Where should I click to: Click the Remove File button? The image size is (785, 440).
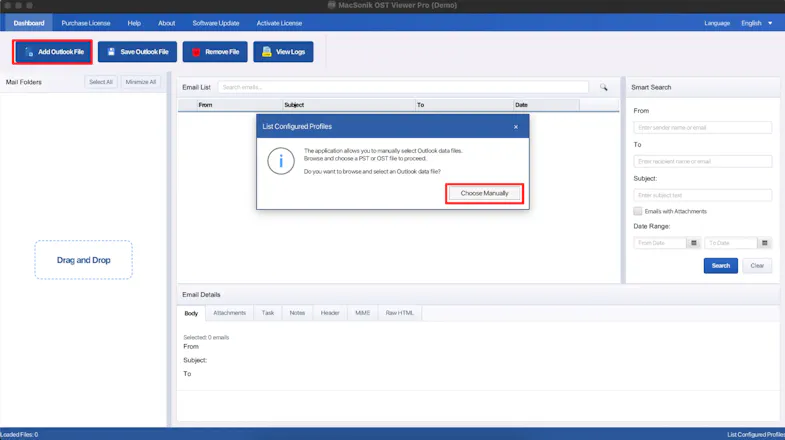point(215,52)
